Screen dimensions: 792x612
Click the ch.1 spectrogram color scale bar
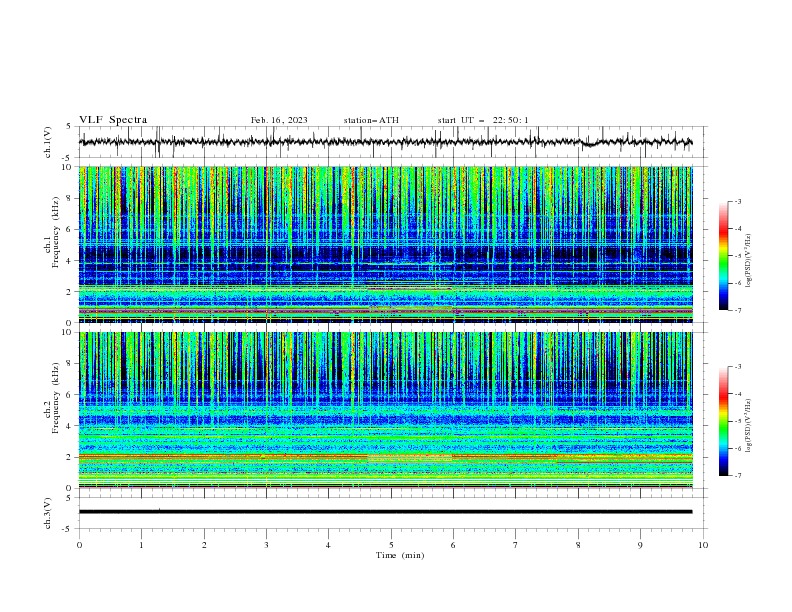pos(723,255)
